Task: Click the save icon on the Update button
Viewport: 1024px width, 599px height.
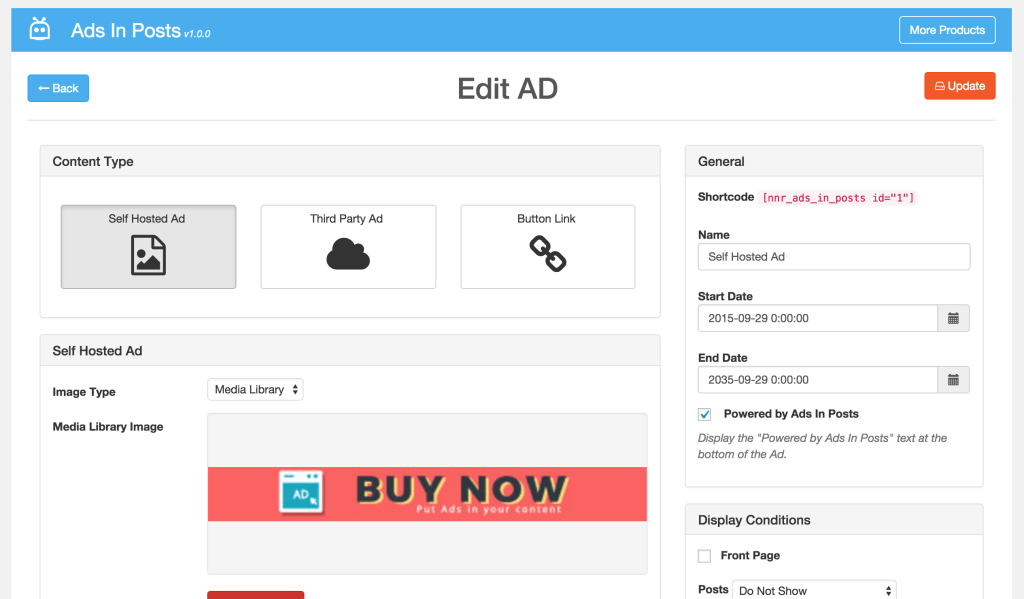Action: coord(941,86)
